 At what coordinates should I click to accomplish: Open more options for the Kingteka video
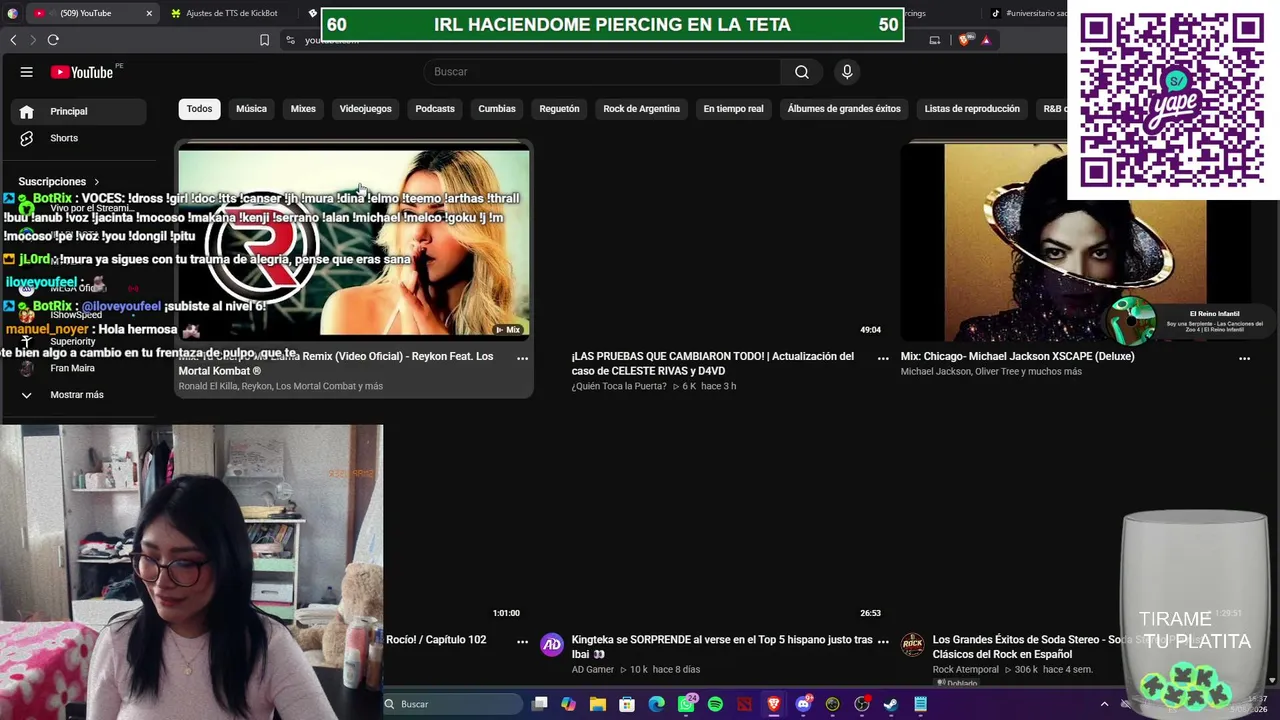click(x=883, y=641)
